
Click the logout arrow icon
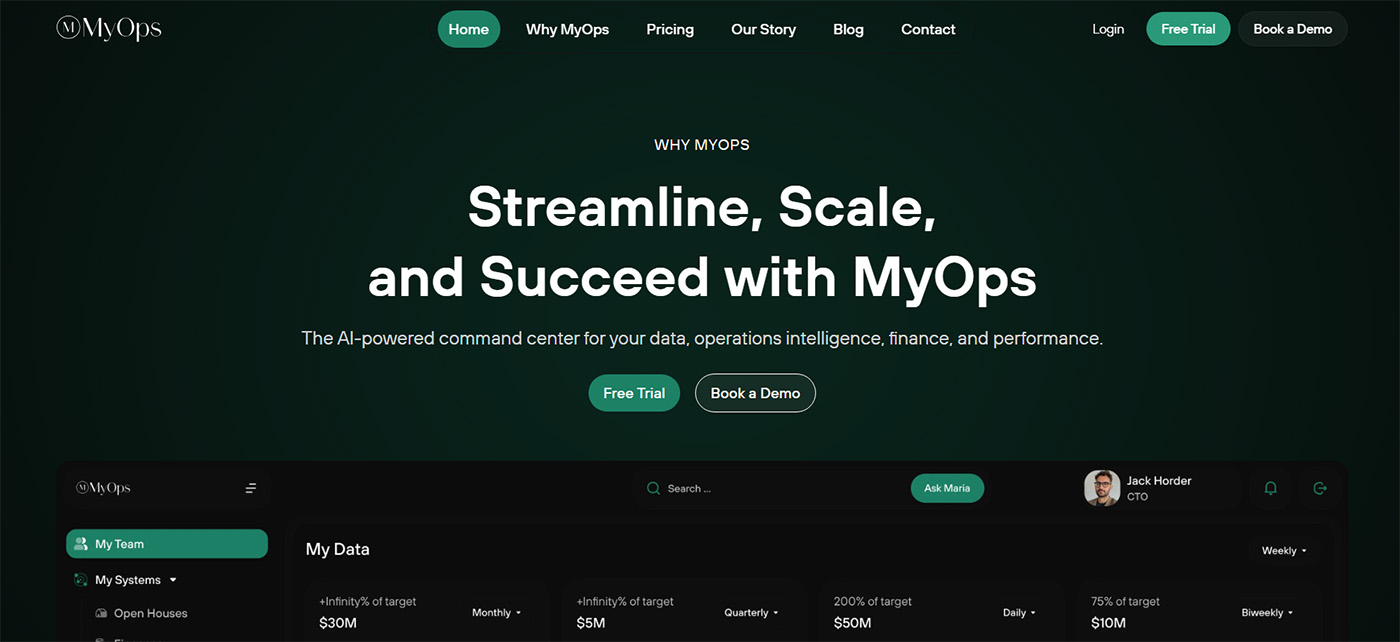[x=1320, y=488]
